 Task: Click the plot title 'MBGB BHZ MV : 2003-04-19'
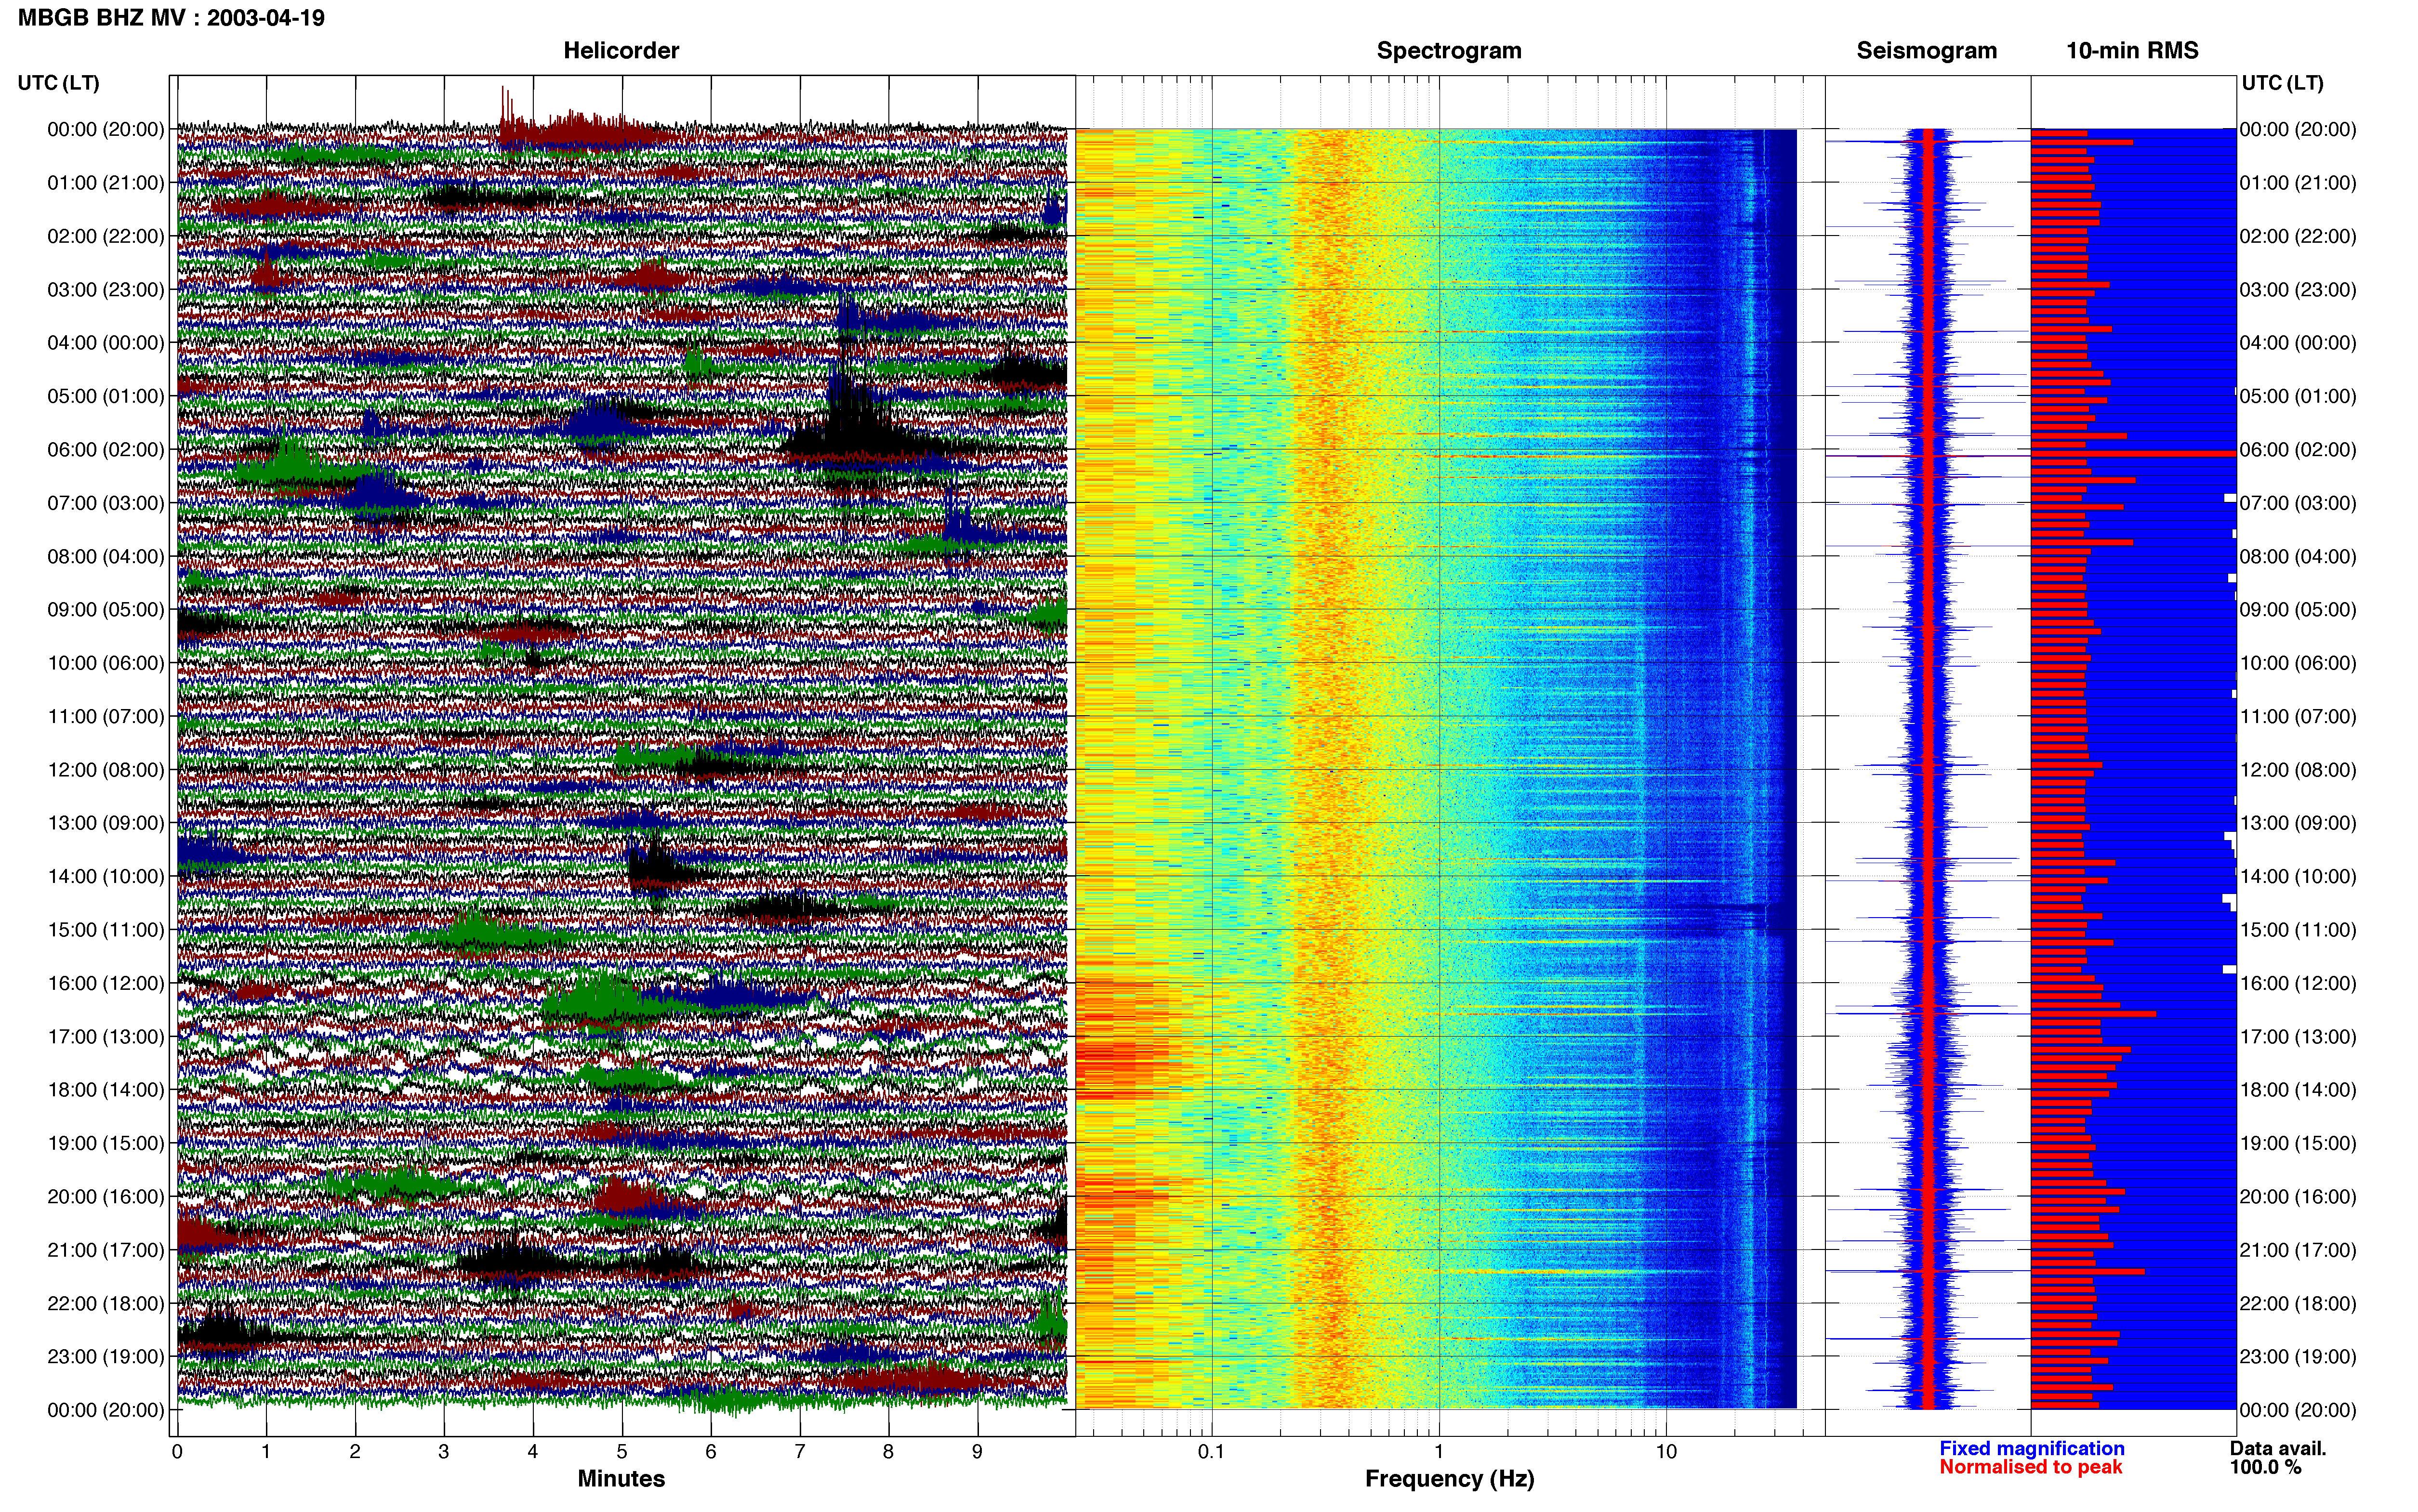171,18
